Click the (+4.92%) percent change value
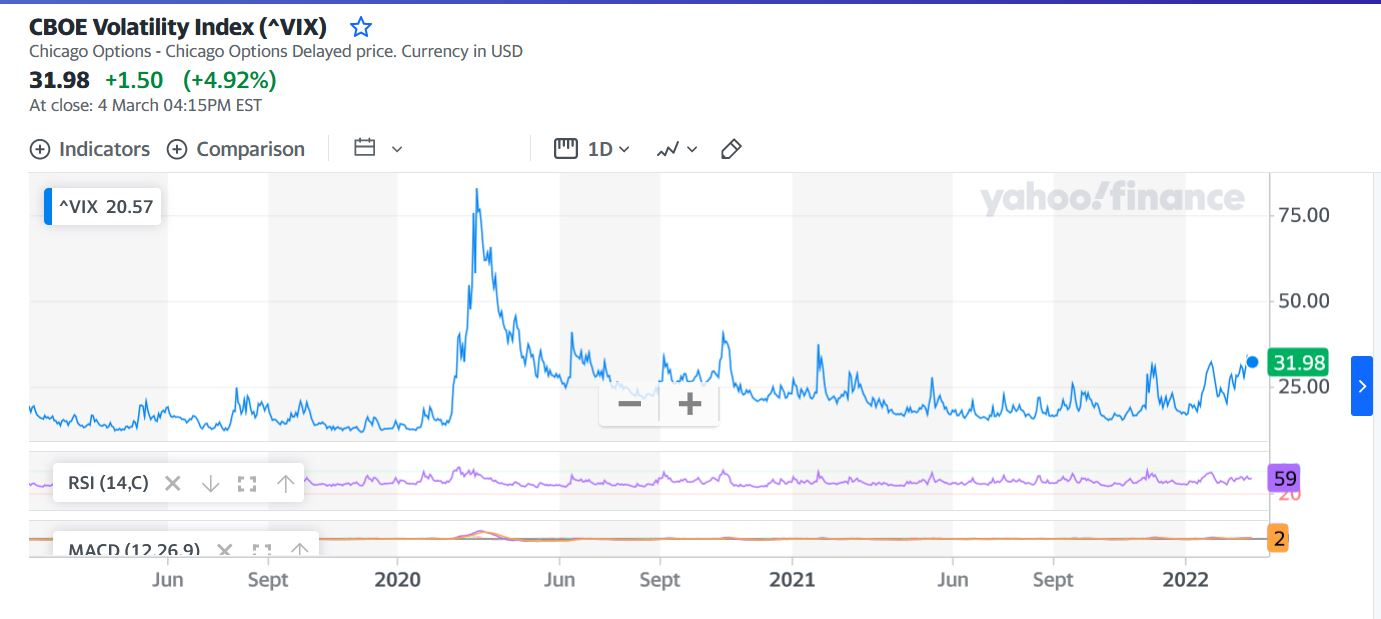The image size is (1381, 619). click(230, 80)
